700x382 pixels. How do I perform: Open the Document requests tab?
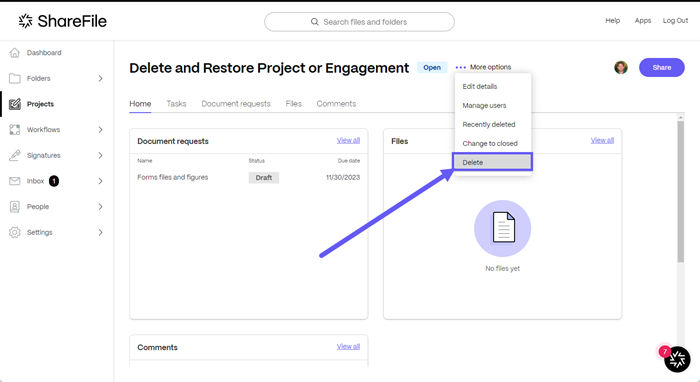236,104
